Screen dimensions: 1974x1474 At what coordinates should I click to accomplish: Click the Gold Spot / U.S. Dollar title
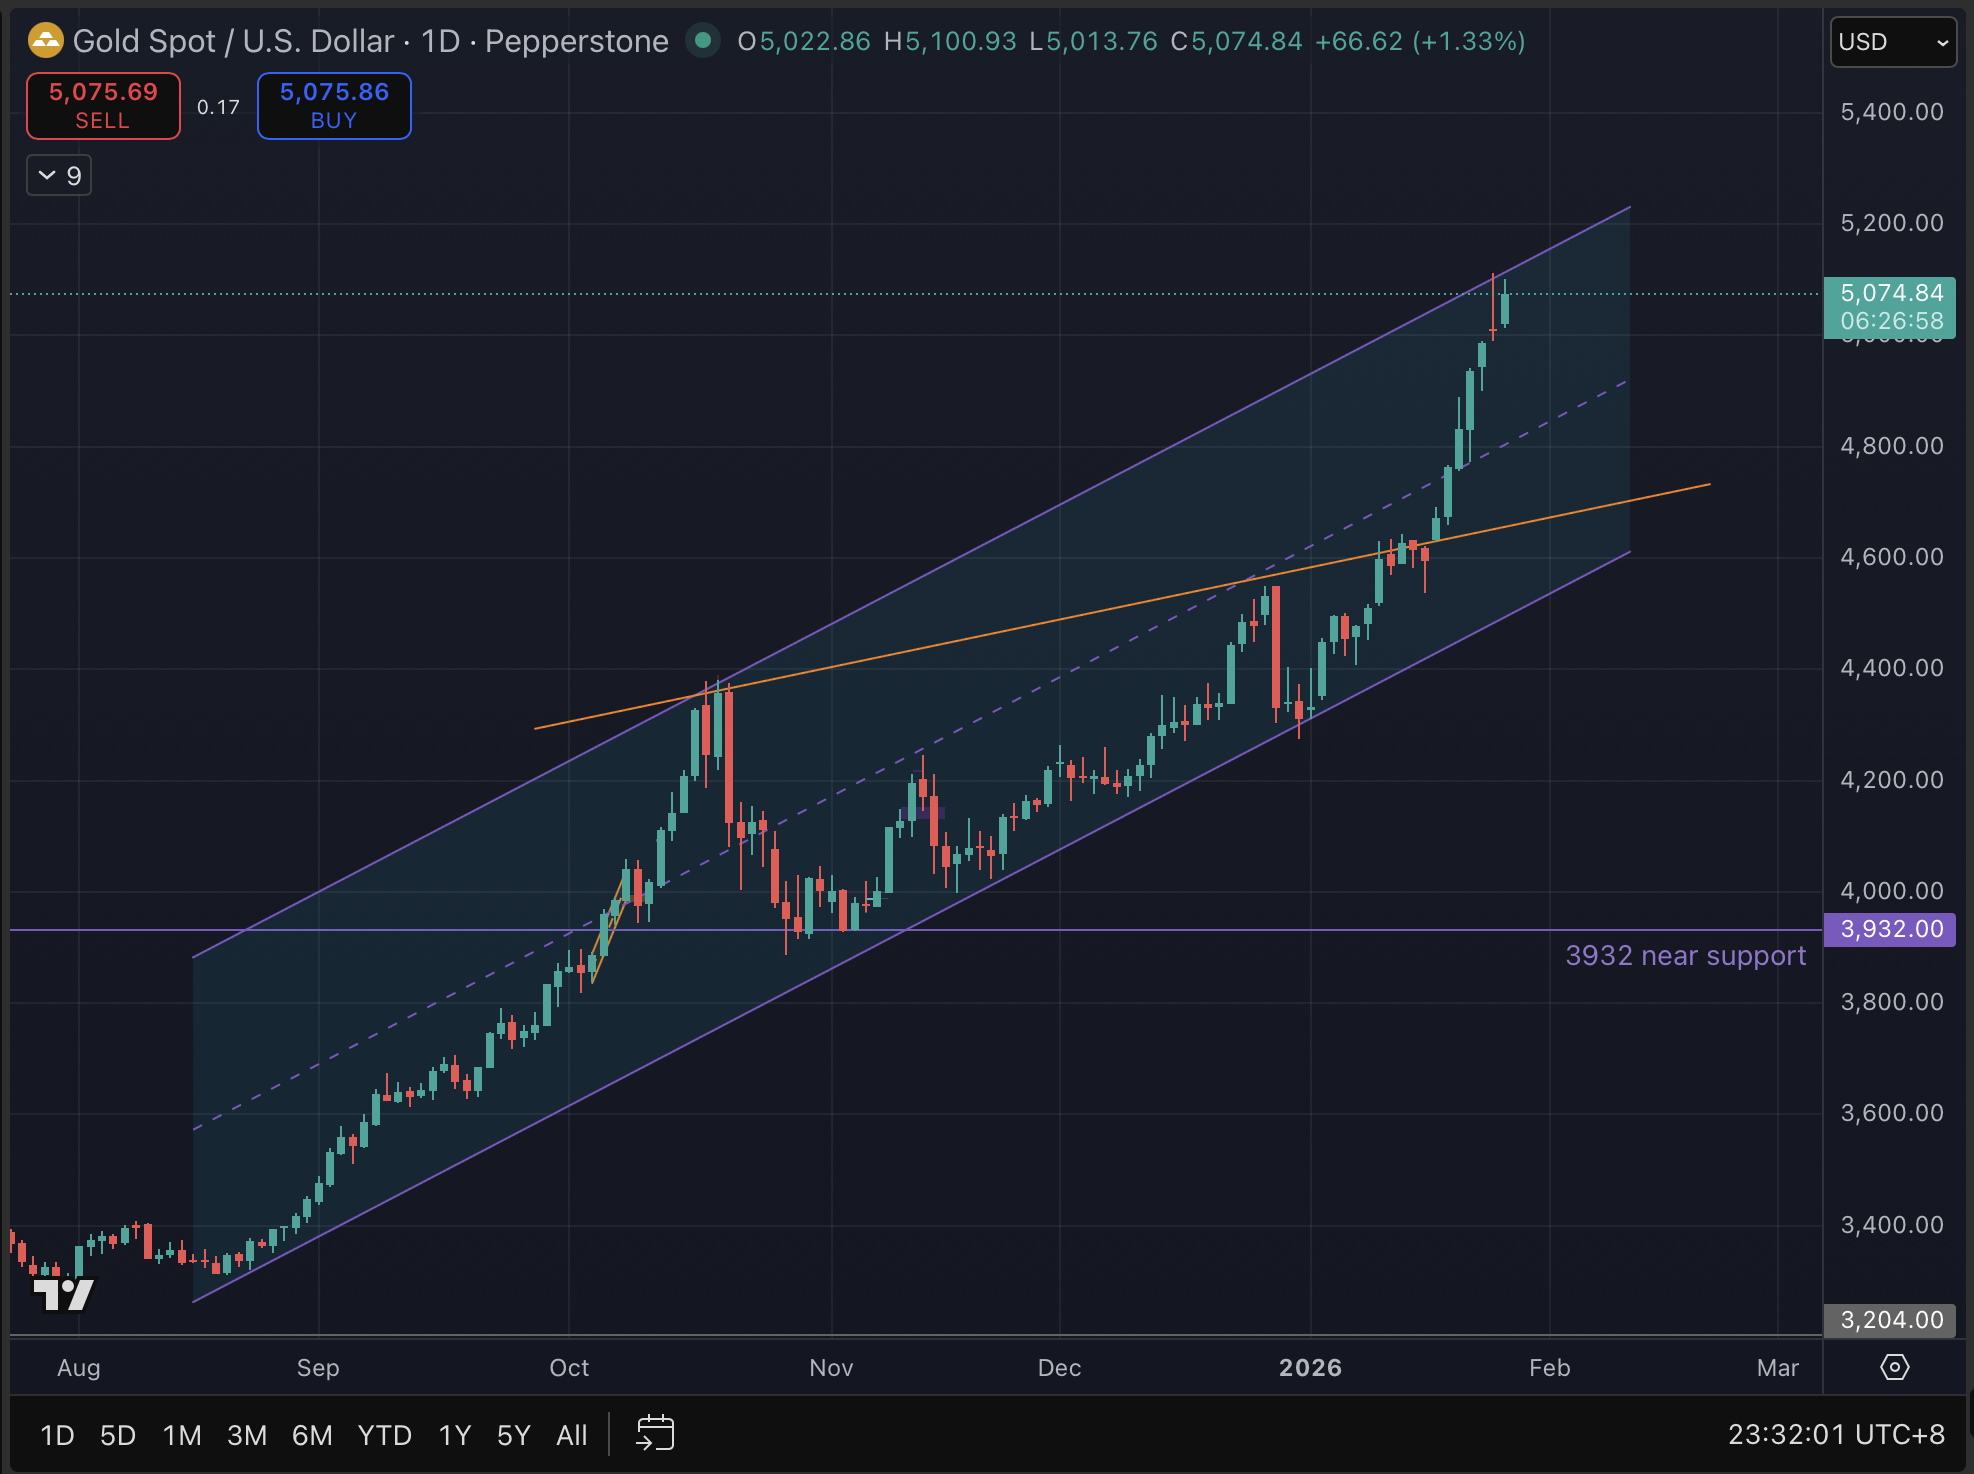point(233,41)
